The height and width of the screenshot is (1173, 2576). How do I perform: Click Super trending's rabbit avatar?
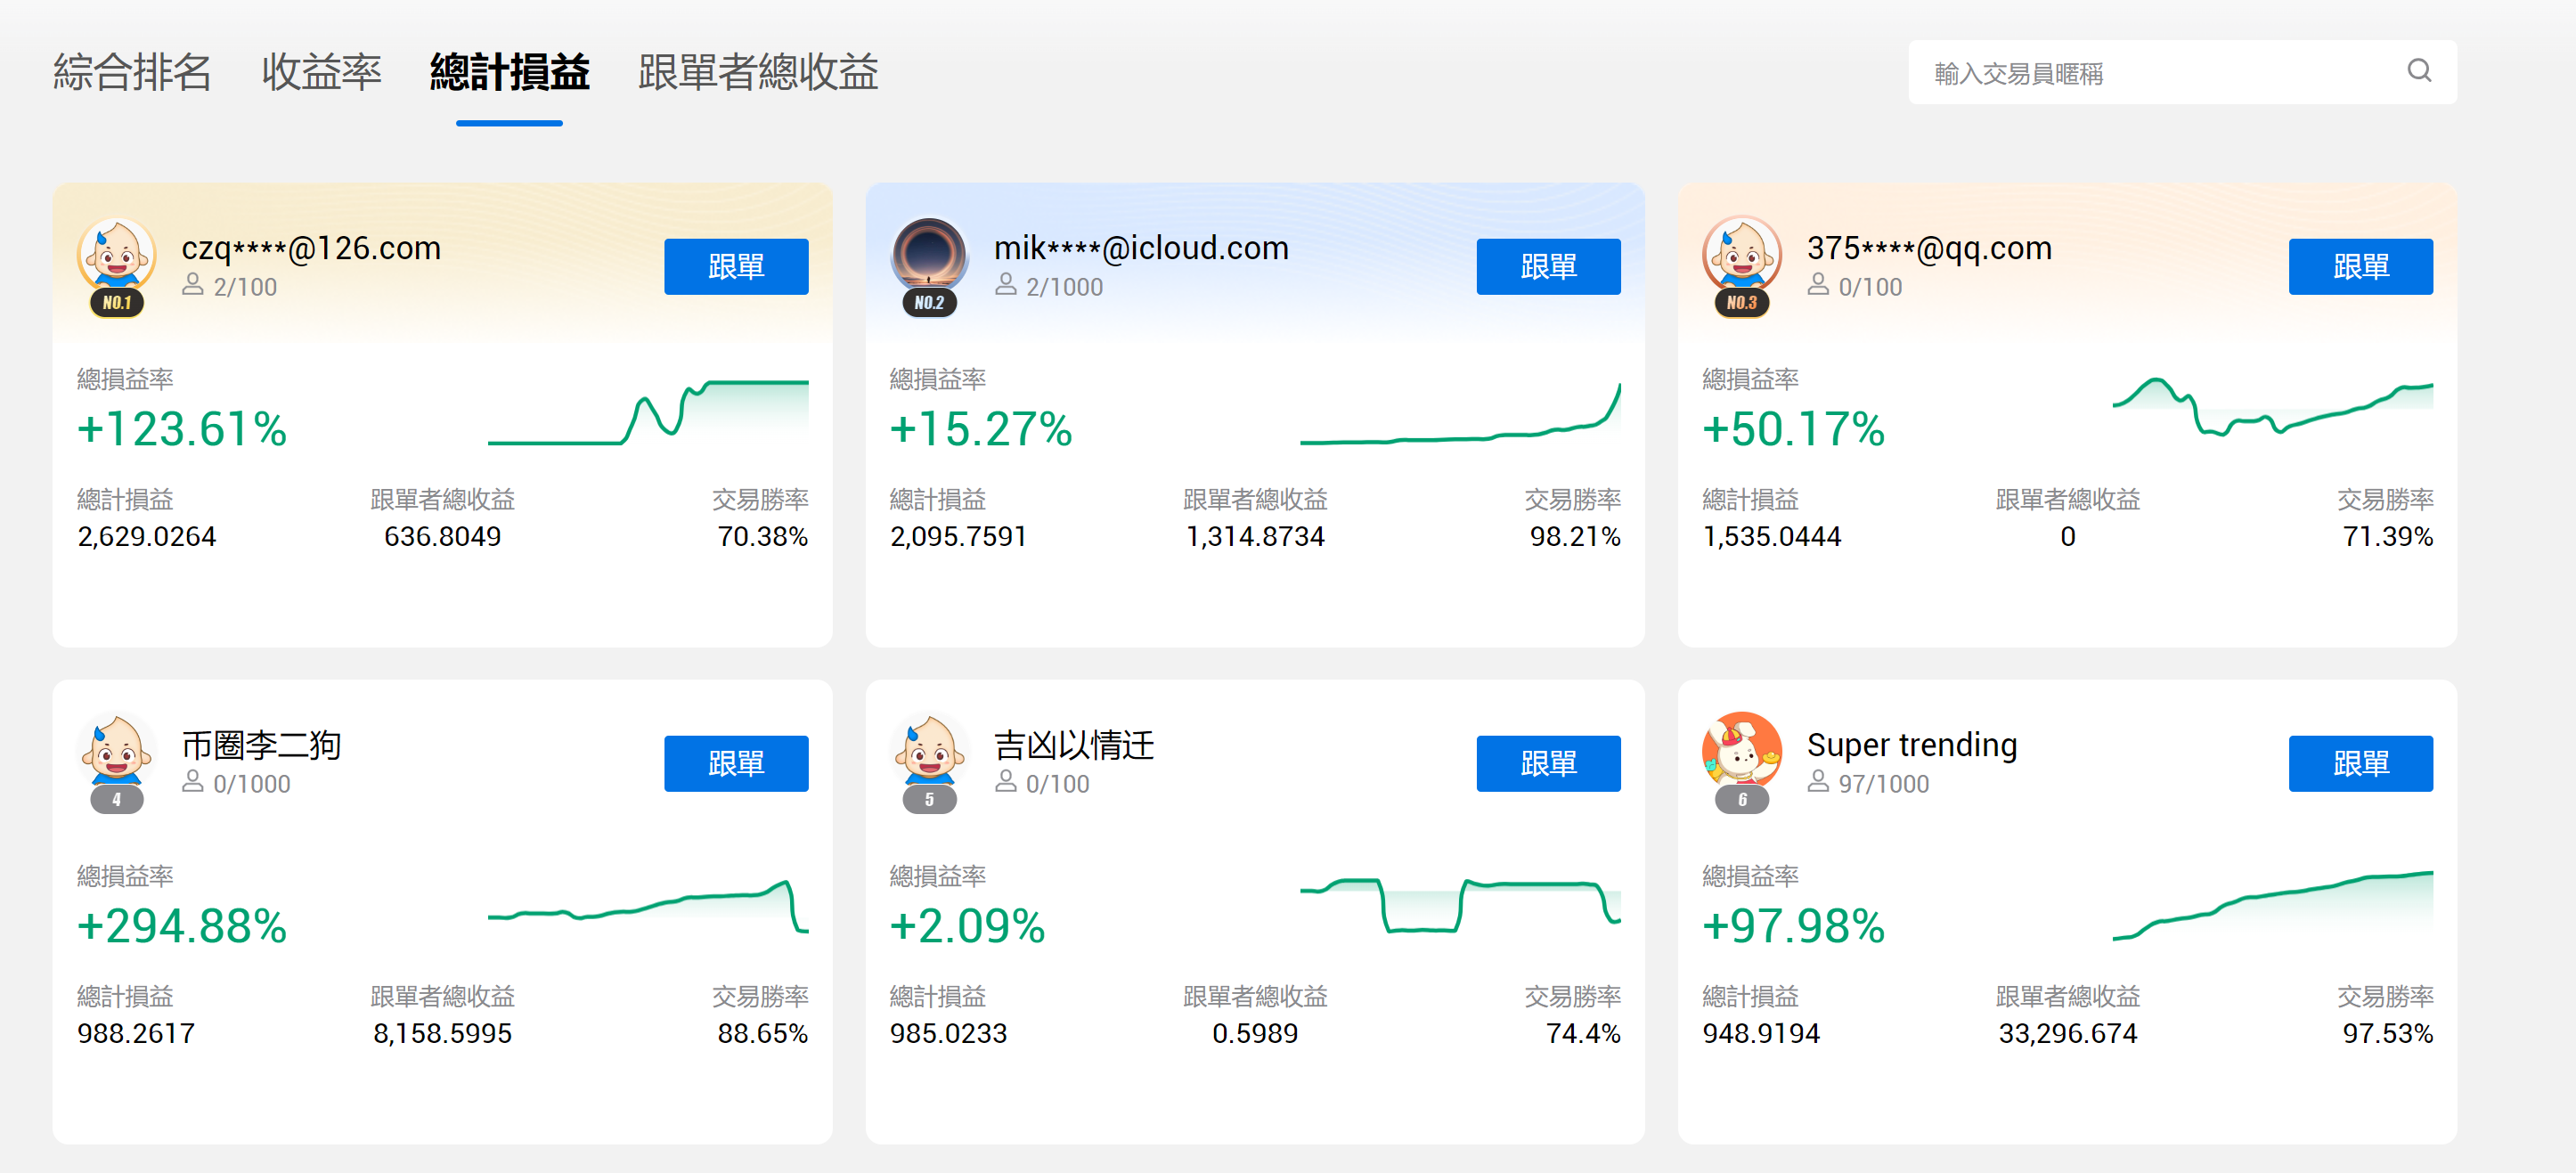tap(1741, 750)
